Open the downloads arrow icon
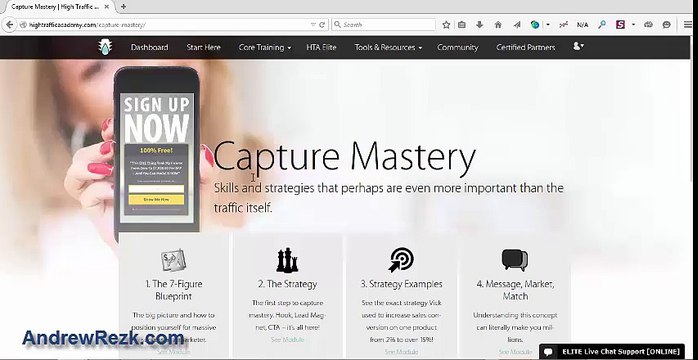 point(479,25)
